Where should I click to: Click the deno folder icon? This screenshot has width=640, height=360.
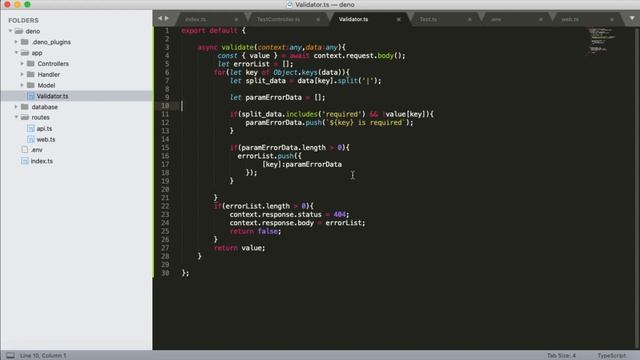point(19,31)
